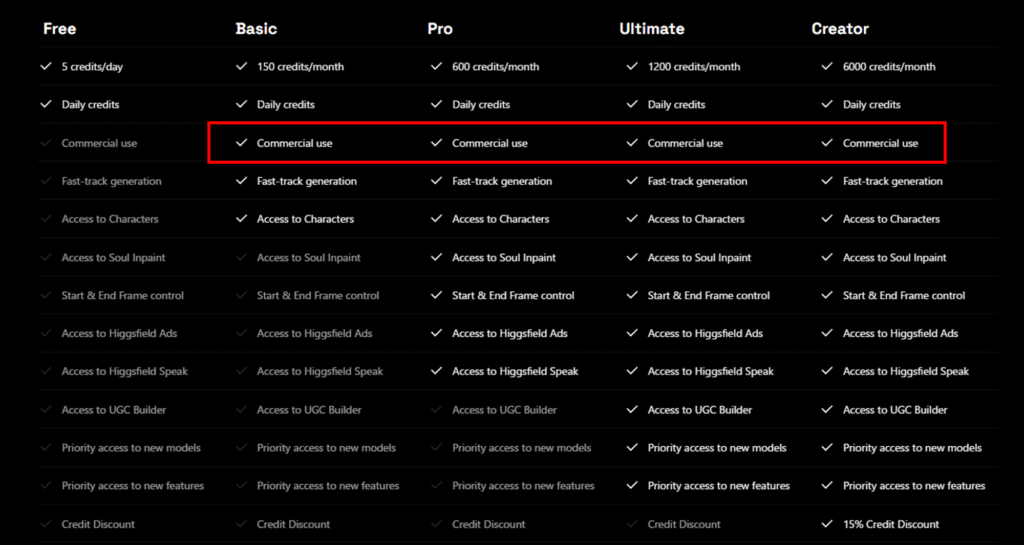Click the greyed-out Credit Discount under Free

coord(98,524)
